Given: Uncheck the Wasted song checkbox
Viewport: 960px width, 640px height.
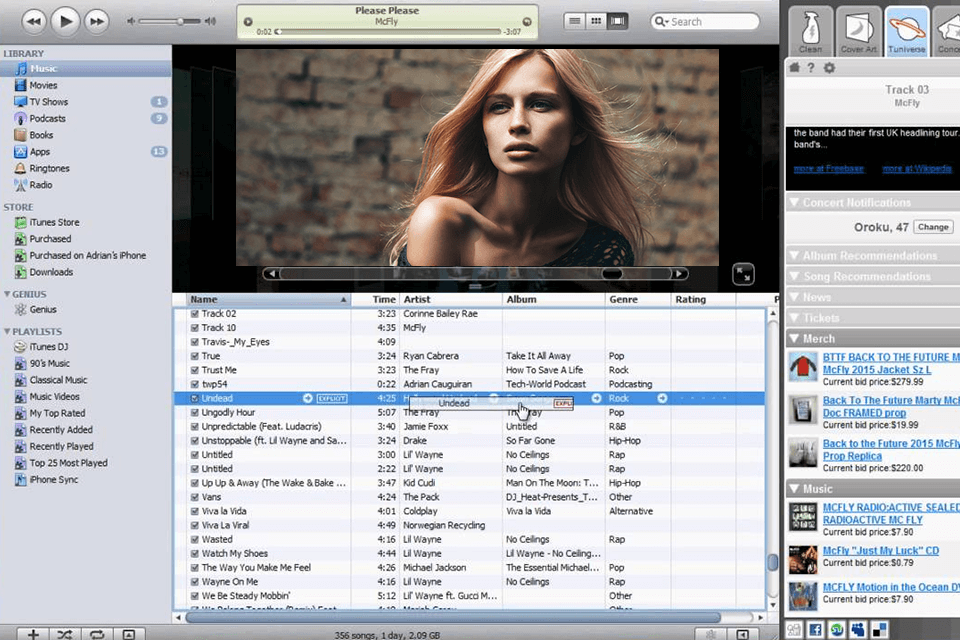Looking at the screenshot, I should 195,539.
